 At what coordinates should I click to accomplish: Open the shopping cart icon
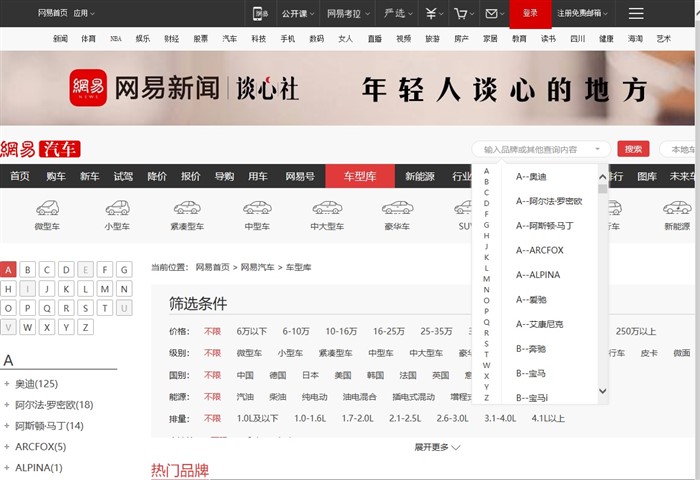coord(460,13)
